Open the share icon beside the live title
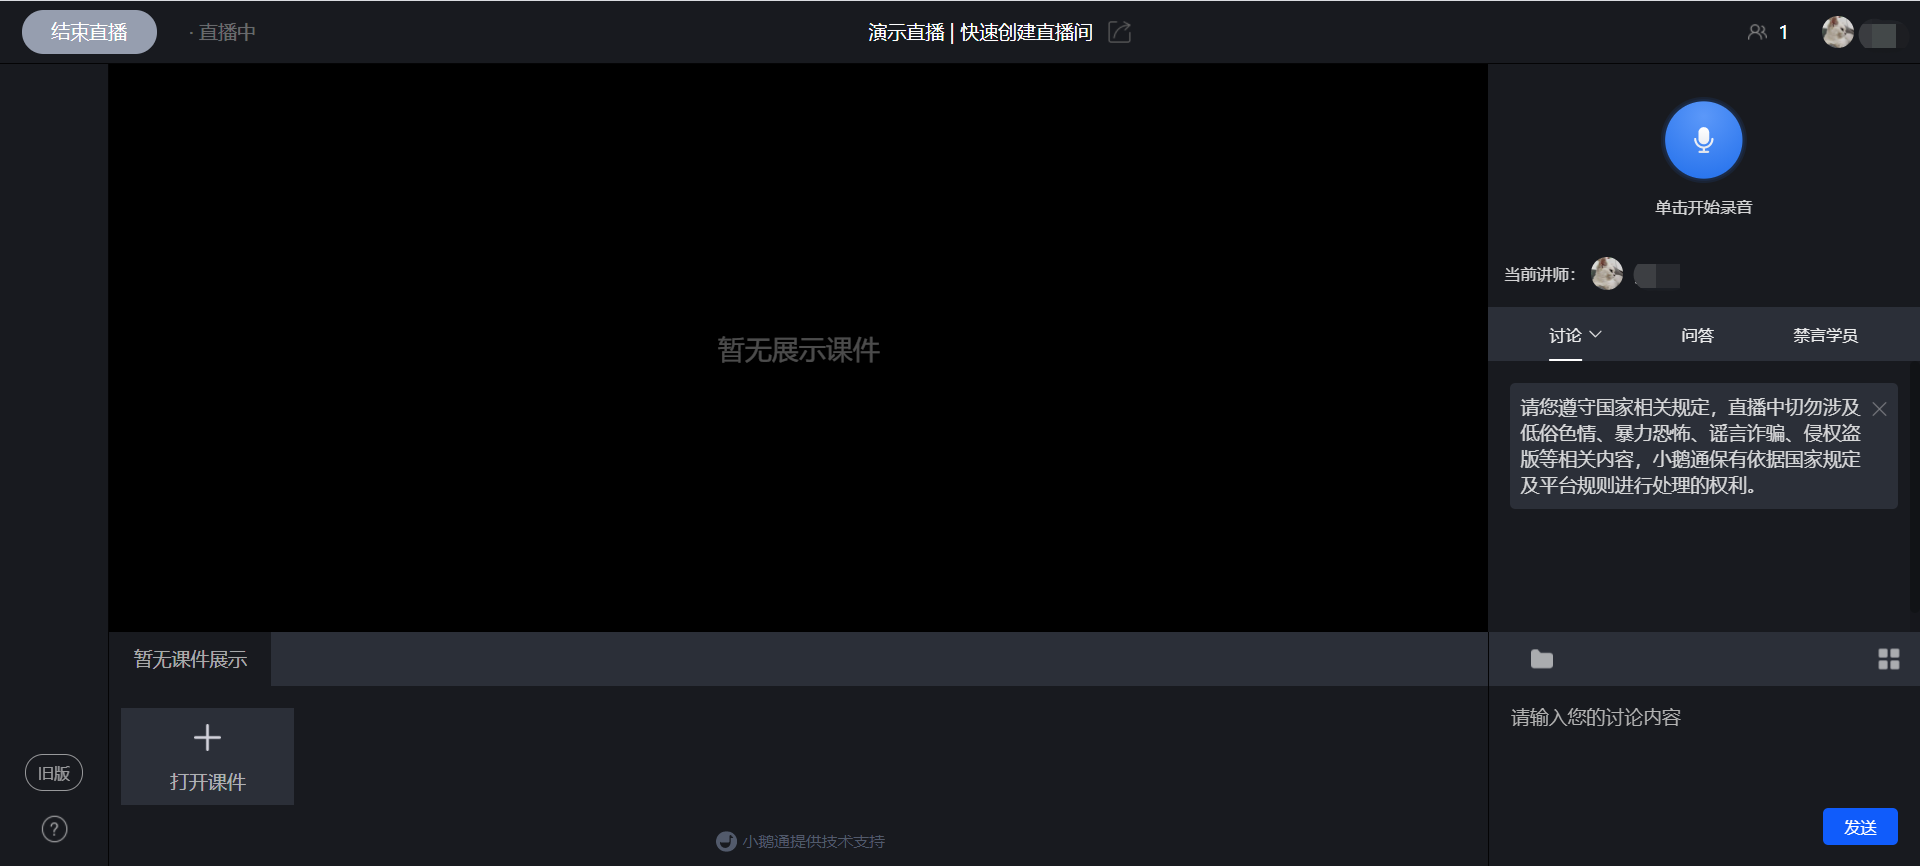Image resolution: width=1920 pixels, height=866 pixels. [1120, 32]
